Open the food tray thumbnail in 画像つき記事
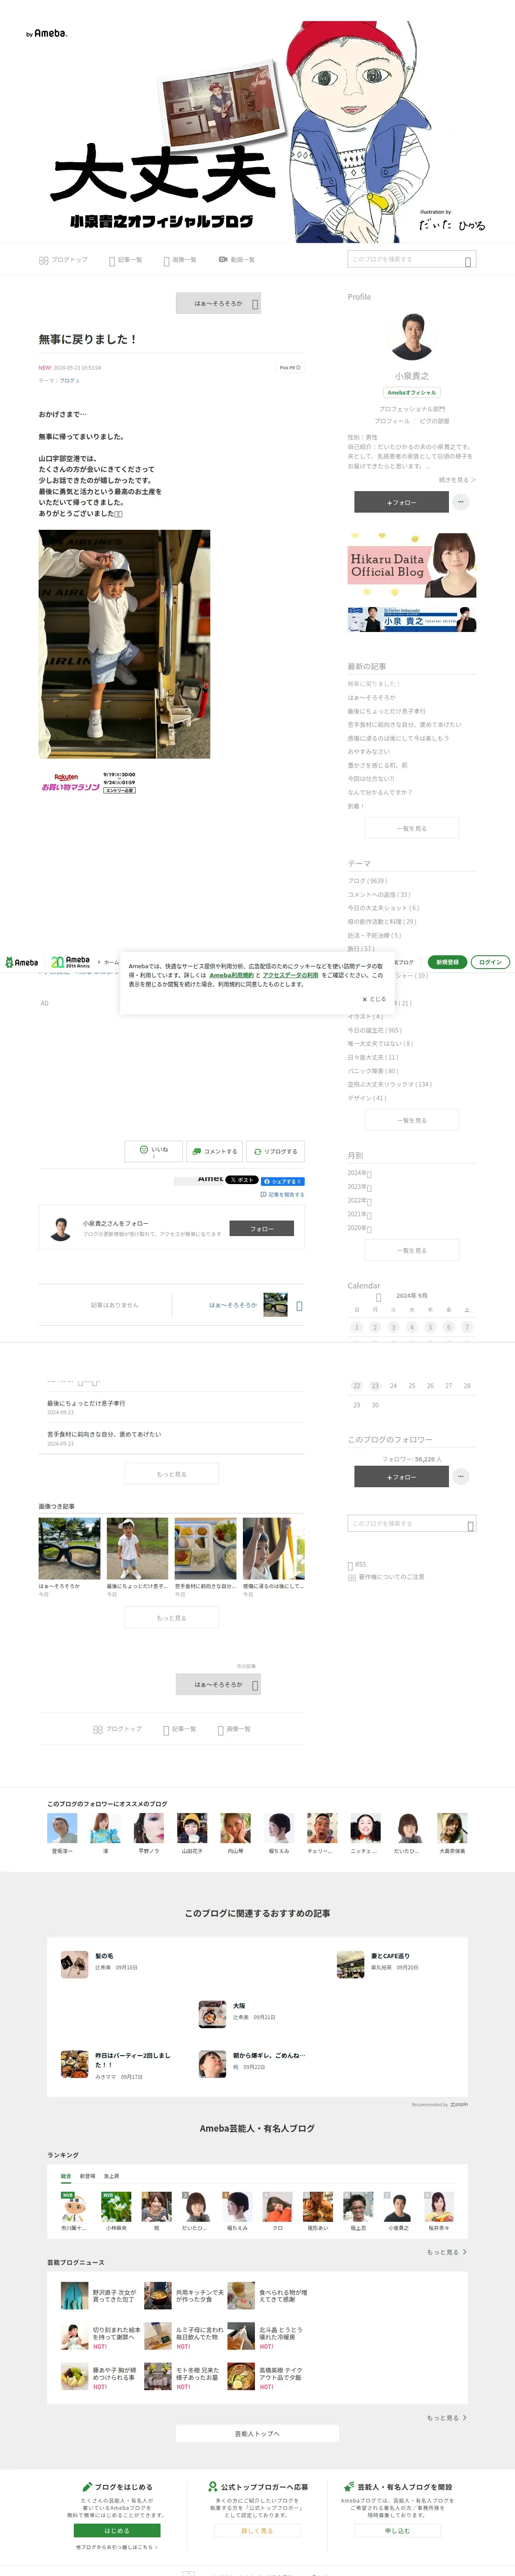The image size is (515, 2576). coord(206,1549)
